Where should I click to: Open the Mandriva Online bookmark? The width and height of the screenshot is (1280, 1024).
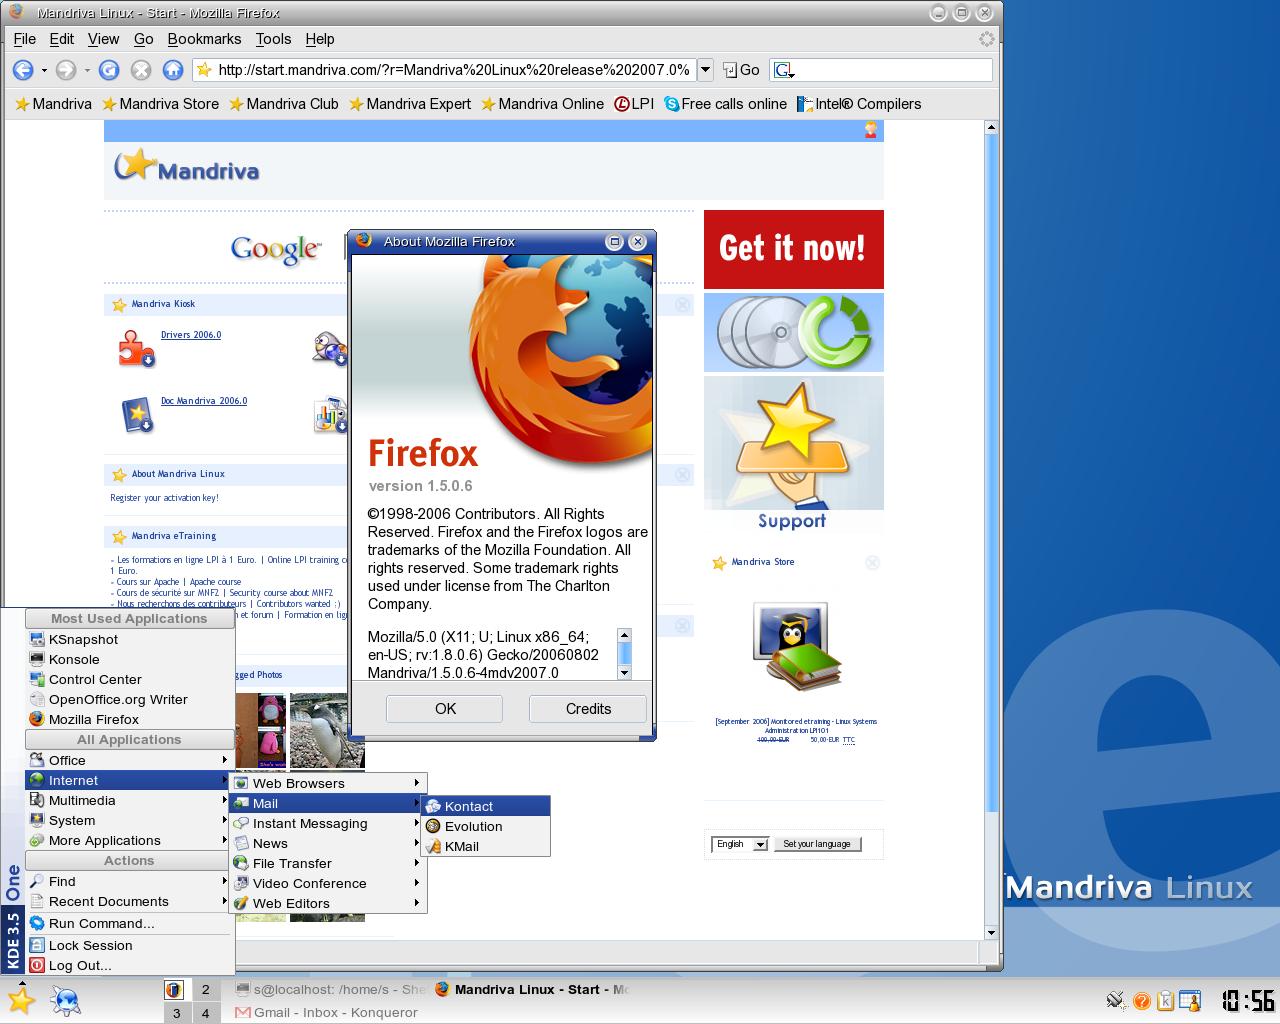click(x=542, y=104)
